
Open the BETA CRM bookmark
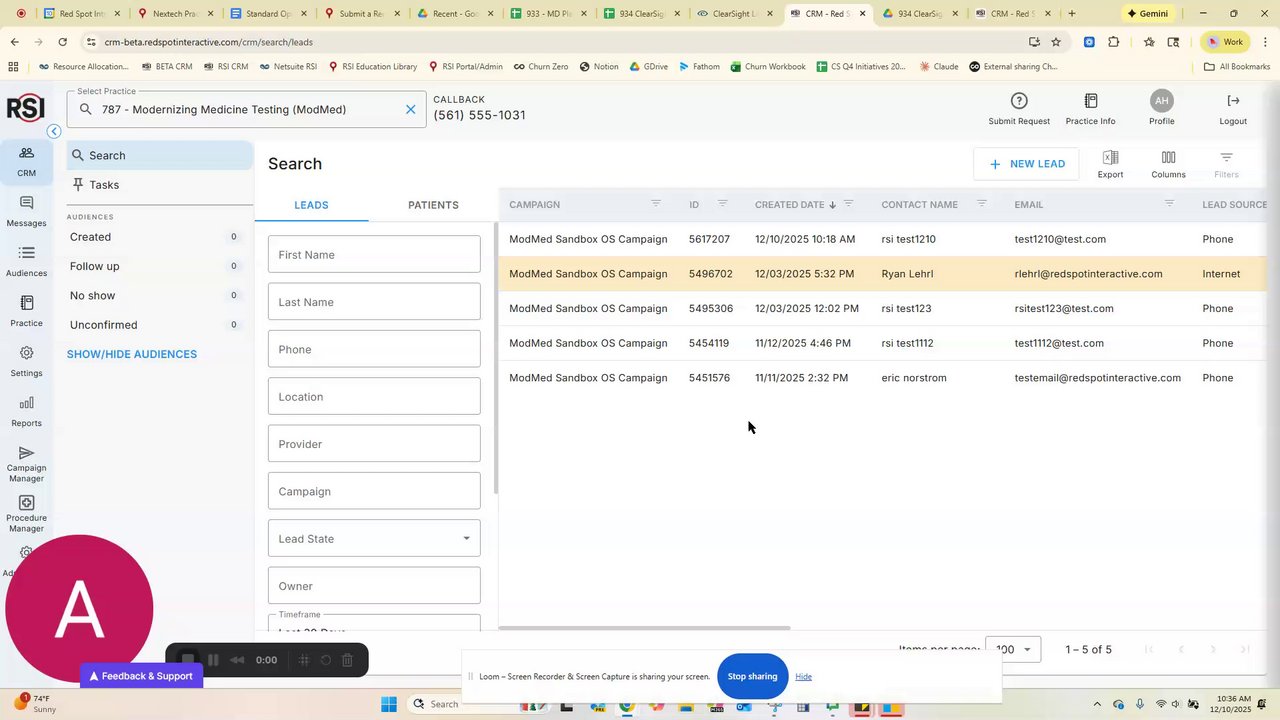pos(166,67)
